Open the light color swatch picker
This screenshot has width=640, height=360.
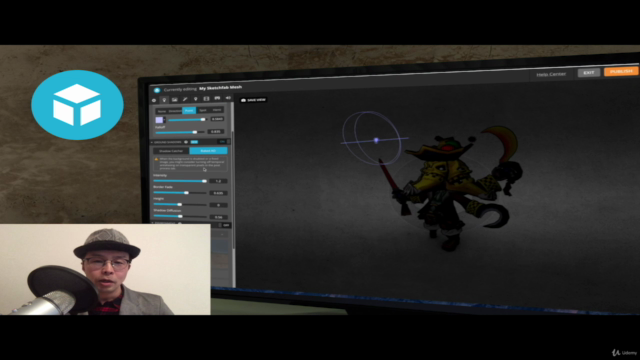159,120
